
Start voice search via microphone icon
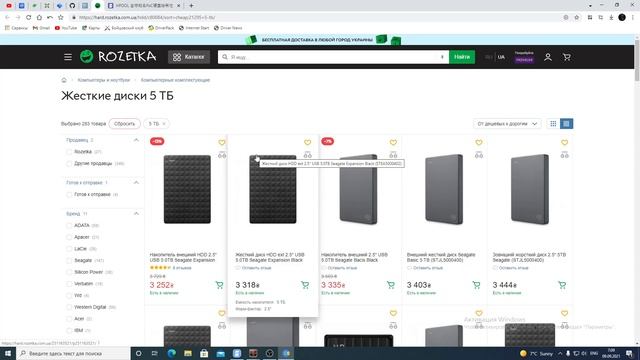point(442,57)
